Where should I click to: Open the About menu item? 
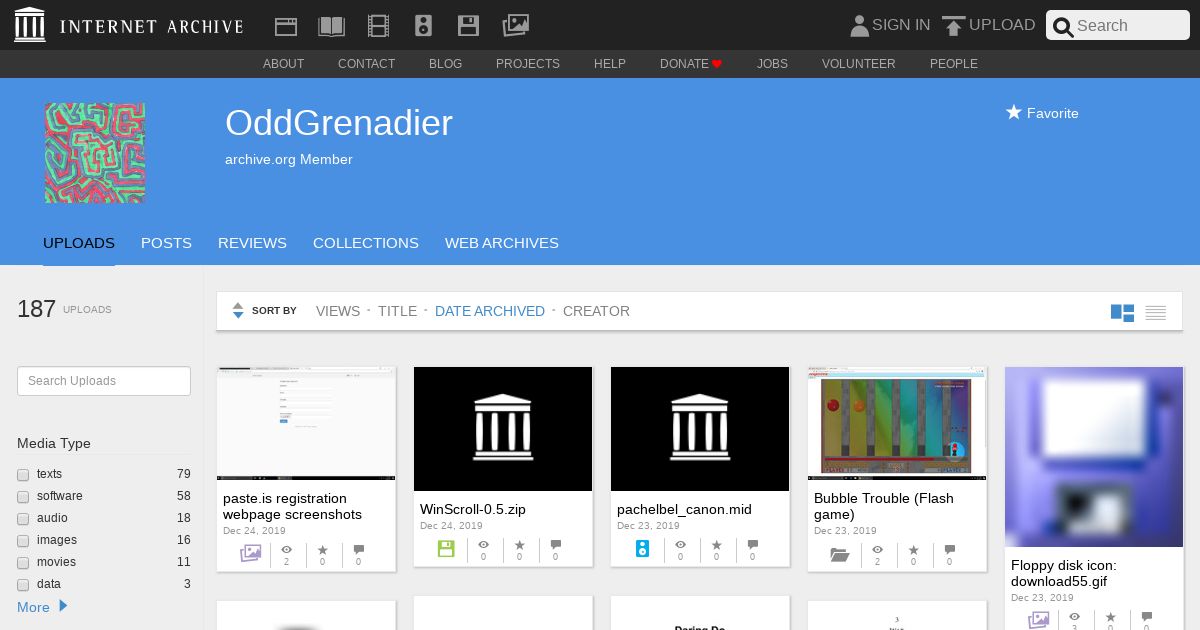[x=283, y=64]
